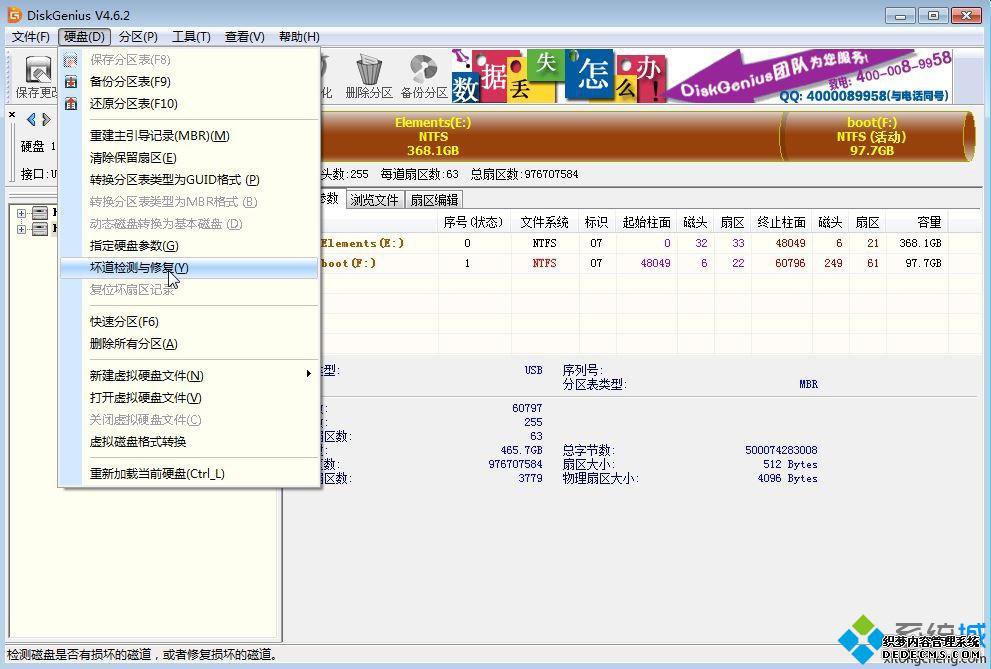Close the 硬盘(D) menu header
991x669 pixels.
pos(84,37)
